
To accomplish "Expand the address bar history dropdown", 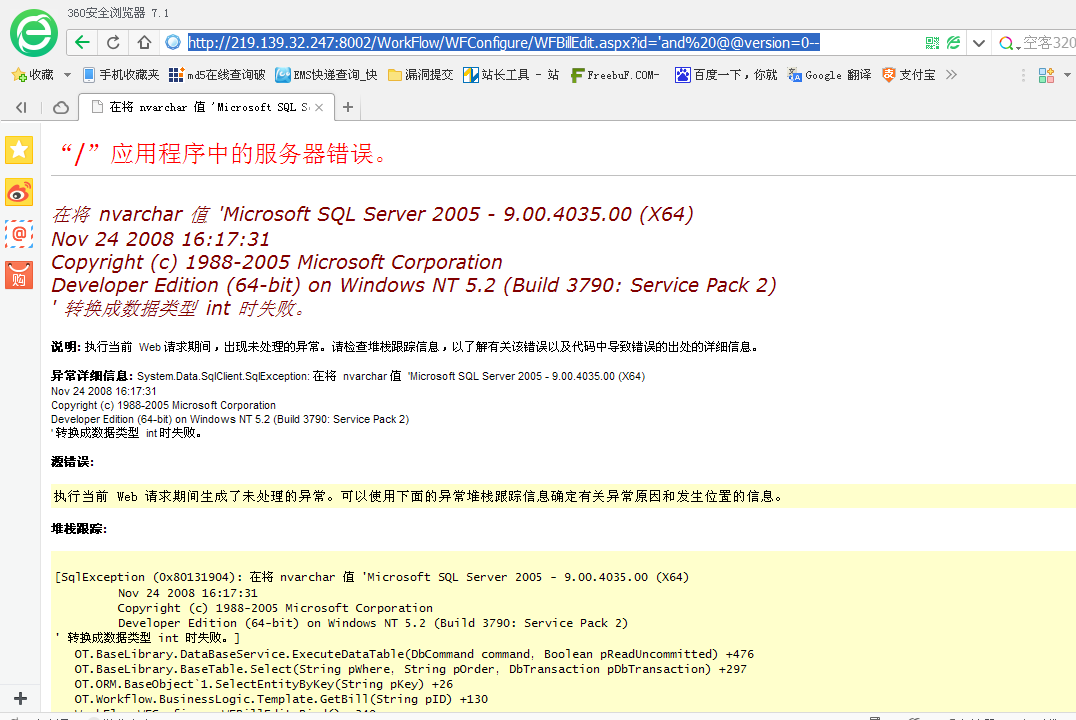I will pyautogui.click(x=979, y=43).
